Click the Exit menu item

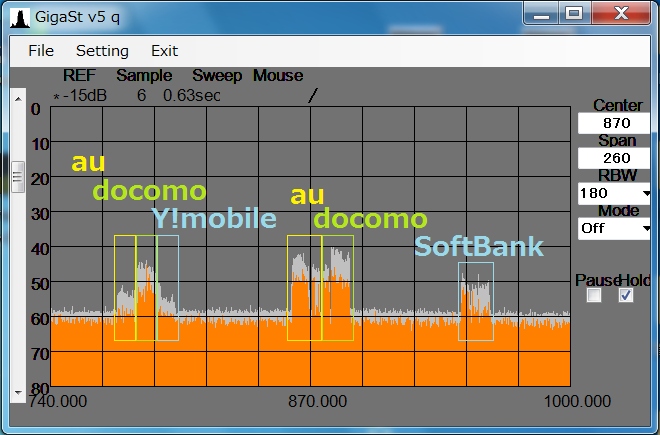point(164,50)
